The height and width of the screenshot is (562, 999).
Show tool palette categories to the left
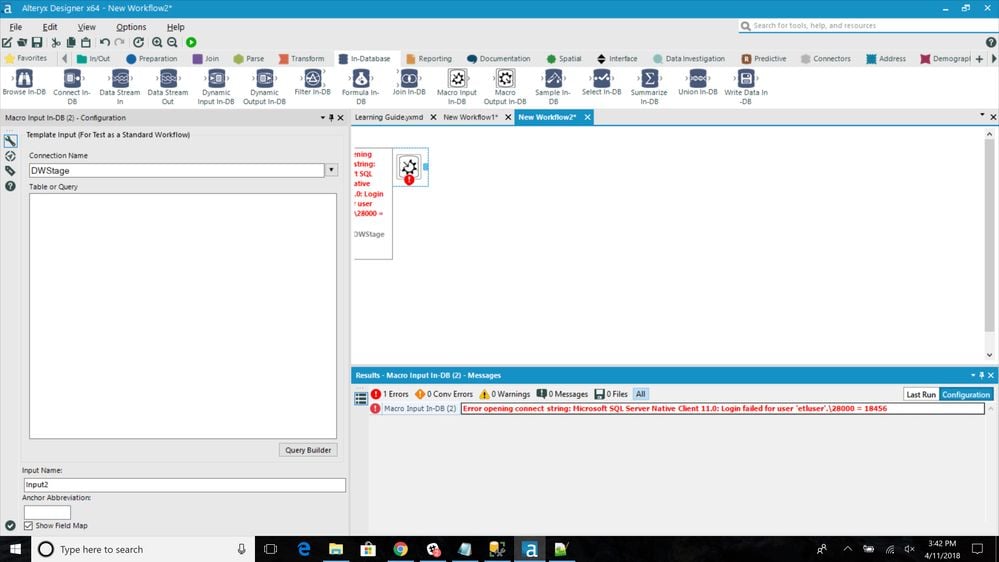point(64,59)
